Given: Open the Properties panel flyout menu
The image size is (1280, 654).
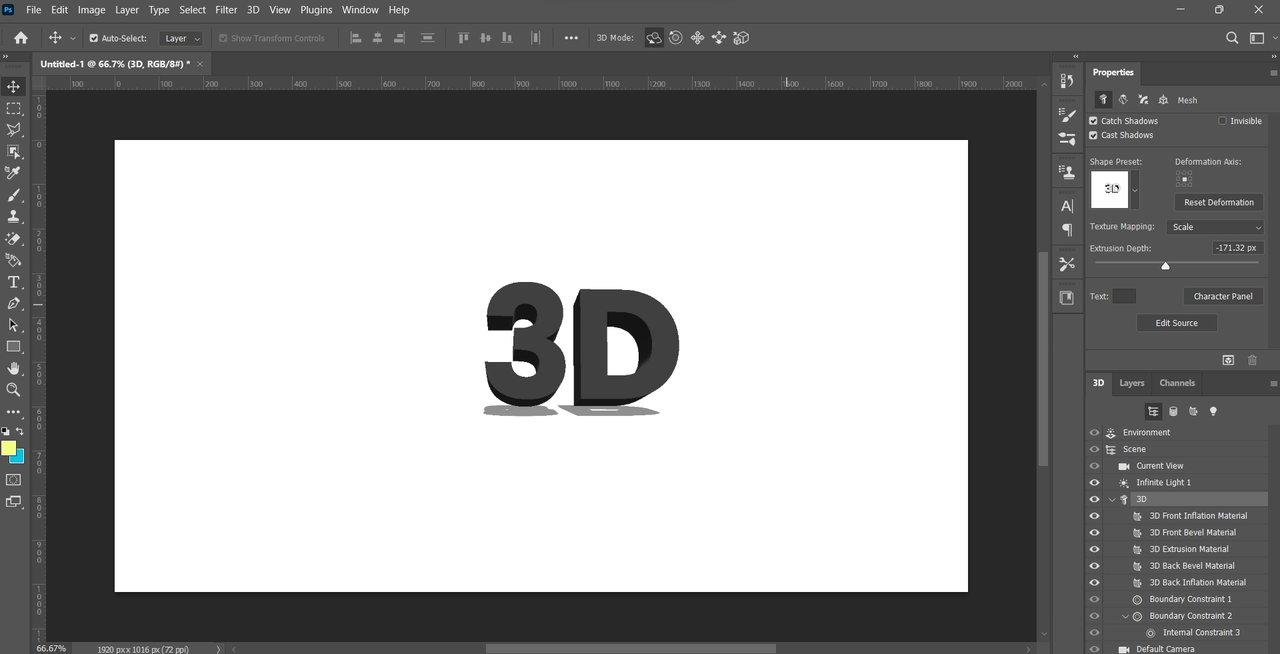Looking at the screenshot, I should coord(1273,72).
